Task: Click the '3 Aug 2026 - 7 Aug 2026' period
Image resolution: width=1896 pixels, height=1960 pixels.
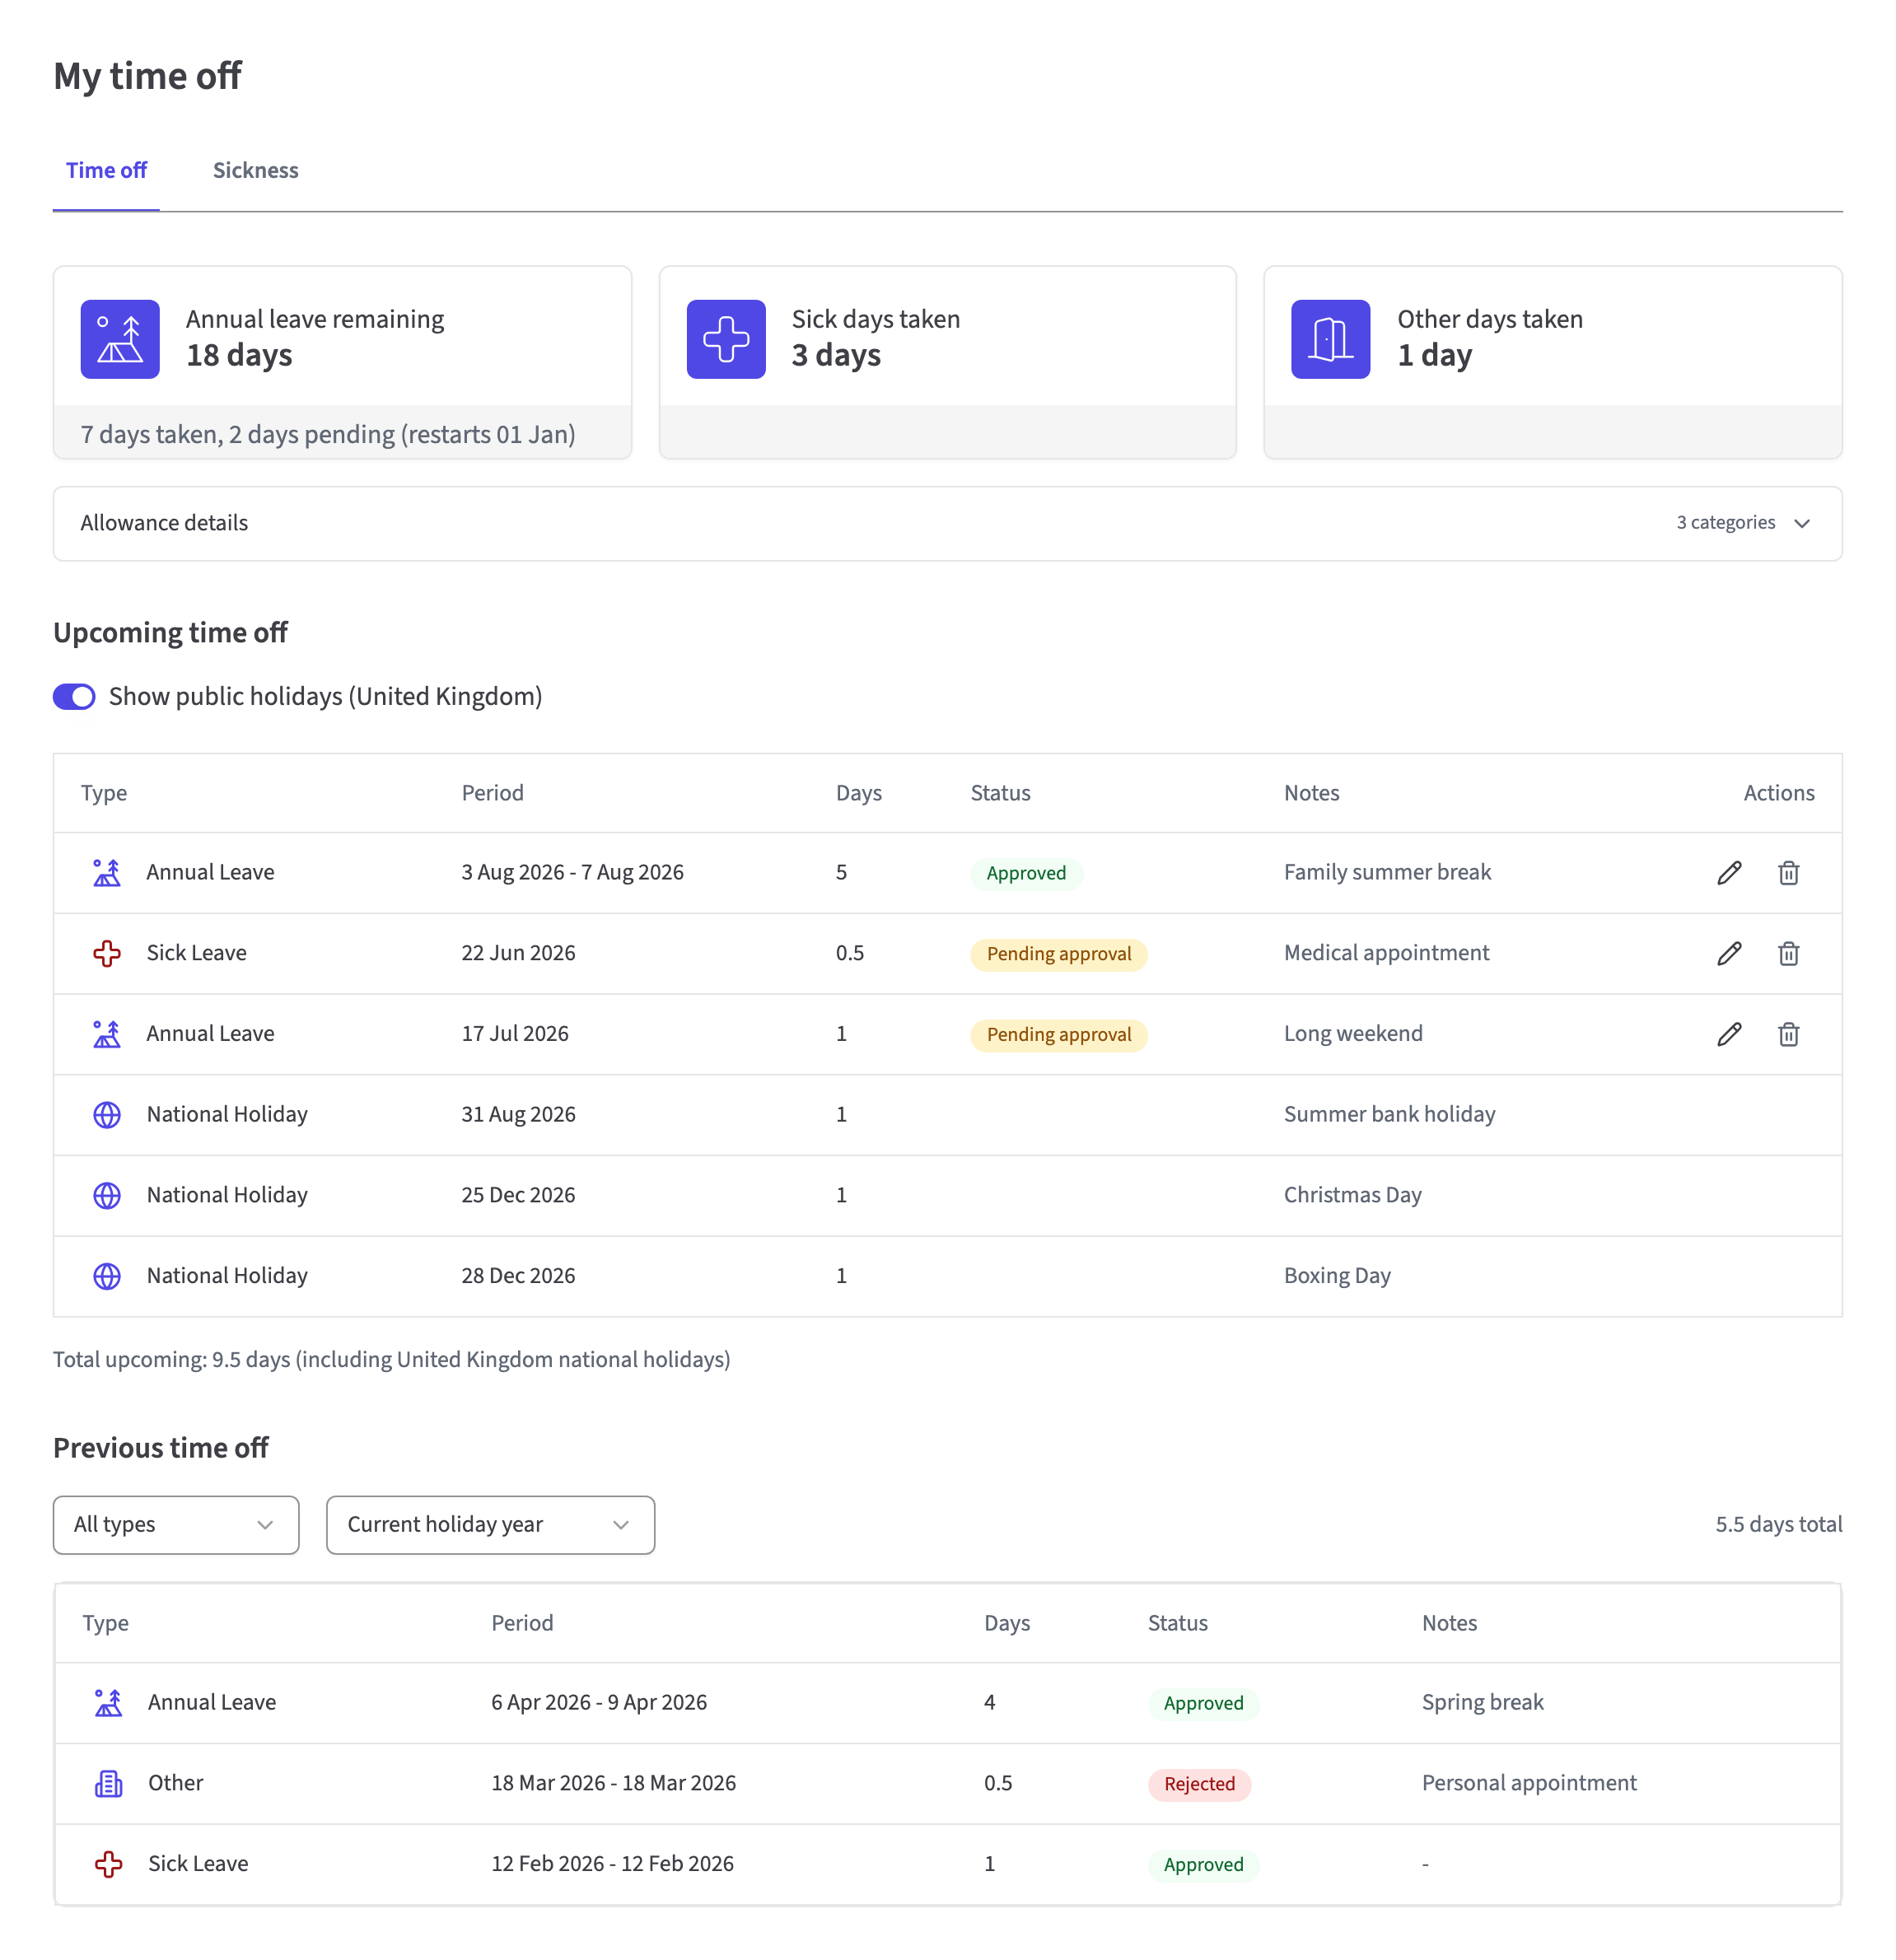Action: click(572, 873)
